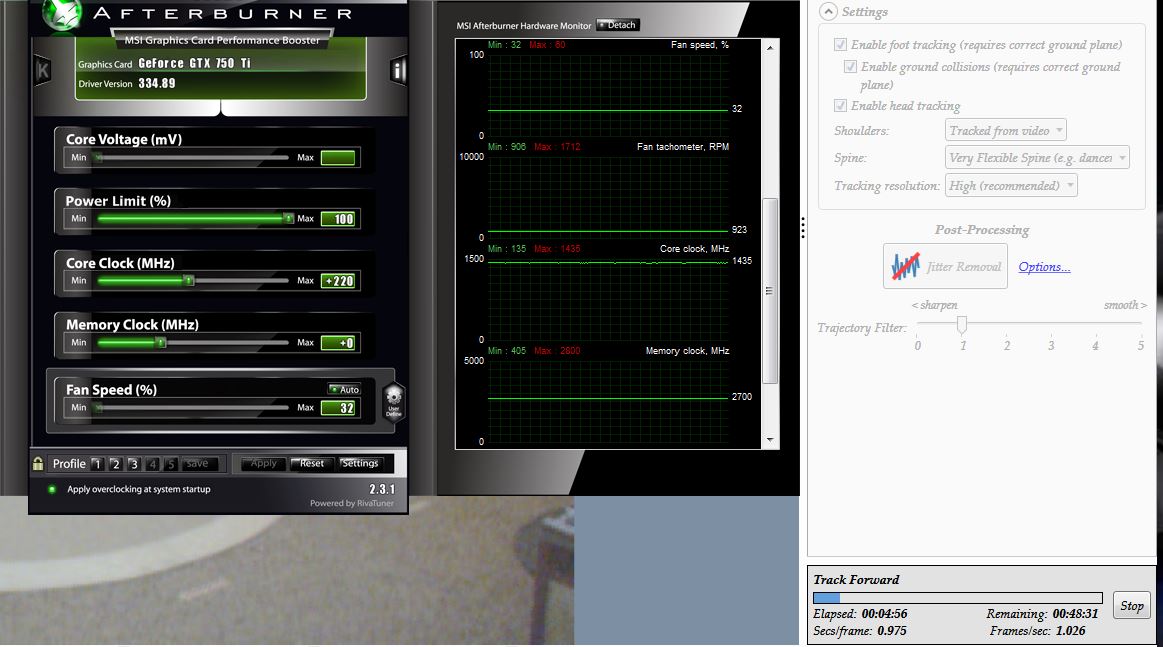Open the Tracking resolution dropdown
The width and height of the screenshot is (1163, 647).
tap(1012, 185)
